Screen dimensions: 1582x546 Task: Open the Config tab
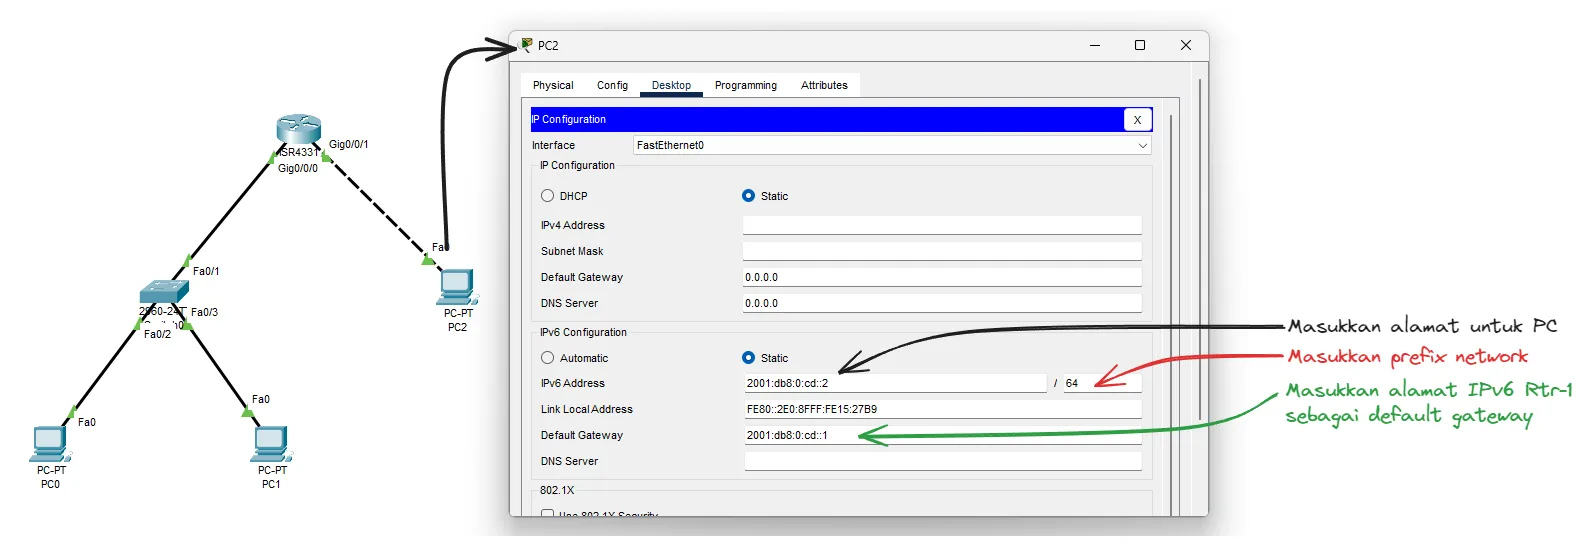coord(612,86)
